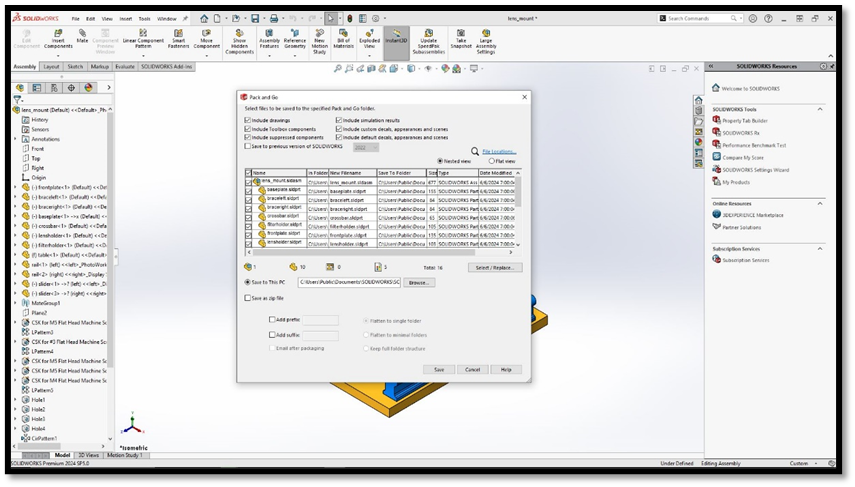
Task: Open the Exploded View dropdown arrow
Action: pyautogui.click(x=369, y=55)
